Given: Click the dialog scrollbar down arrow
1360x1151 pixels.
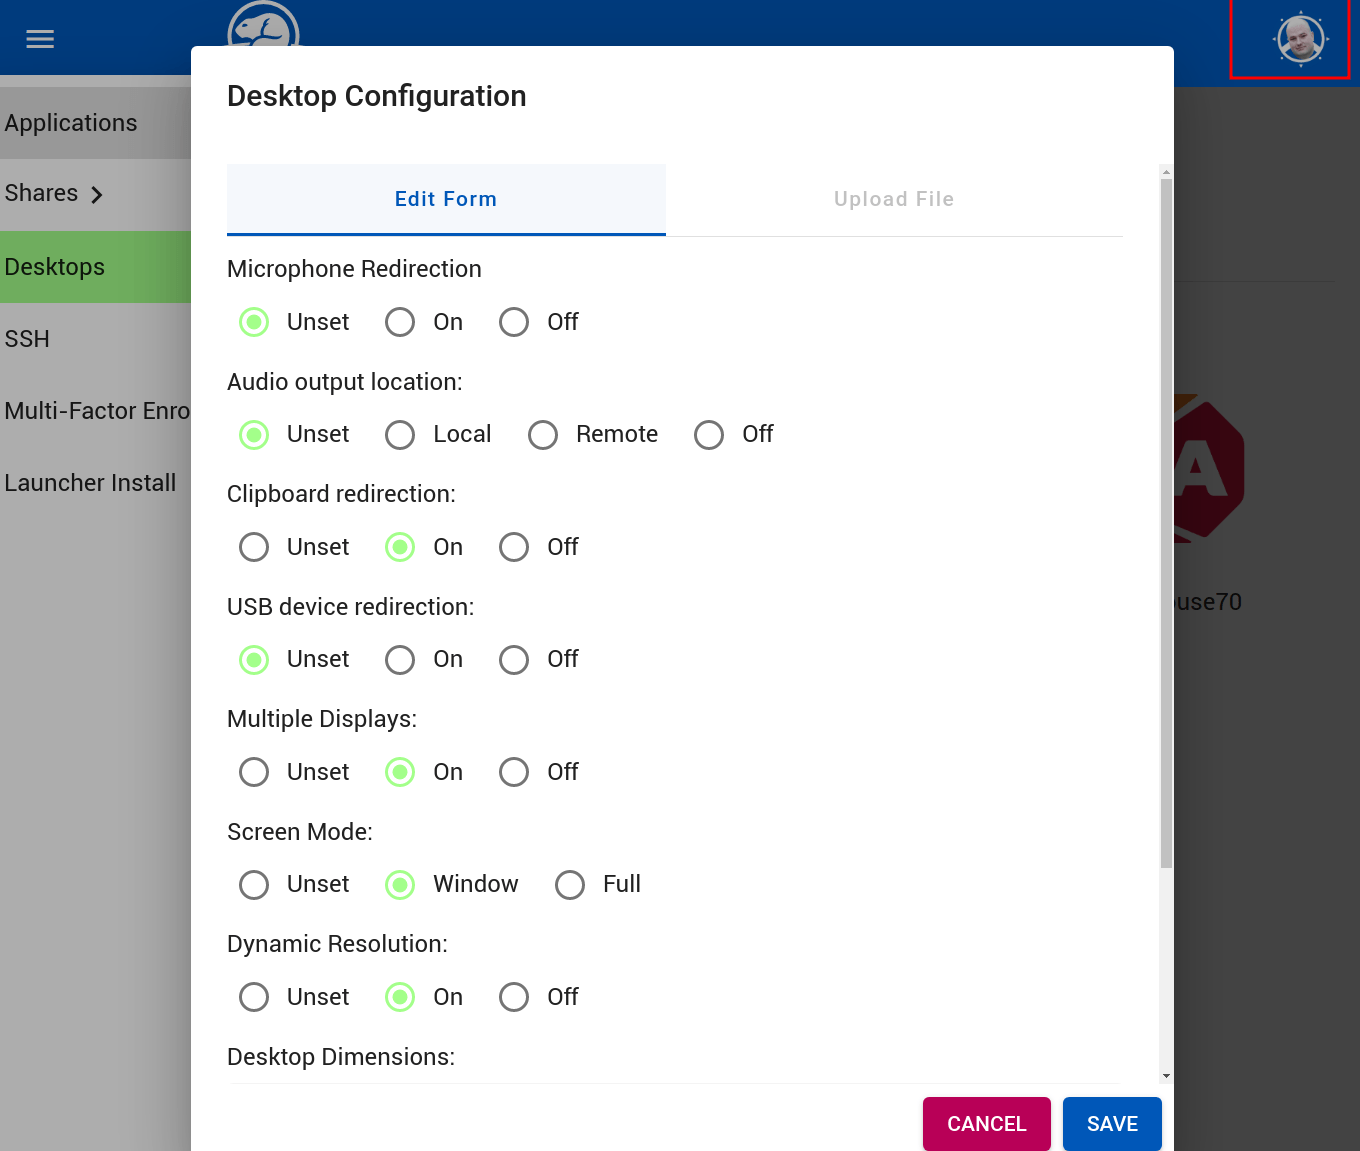Looking at the screenshot, I should tap(1166, 1076).
